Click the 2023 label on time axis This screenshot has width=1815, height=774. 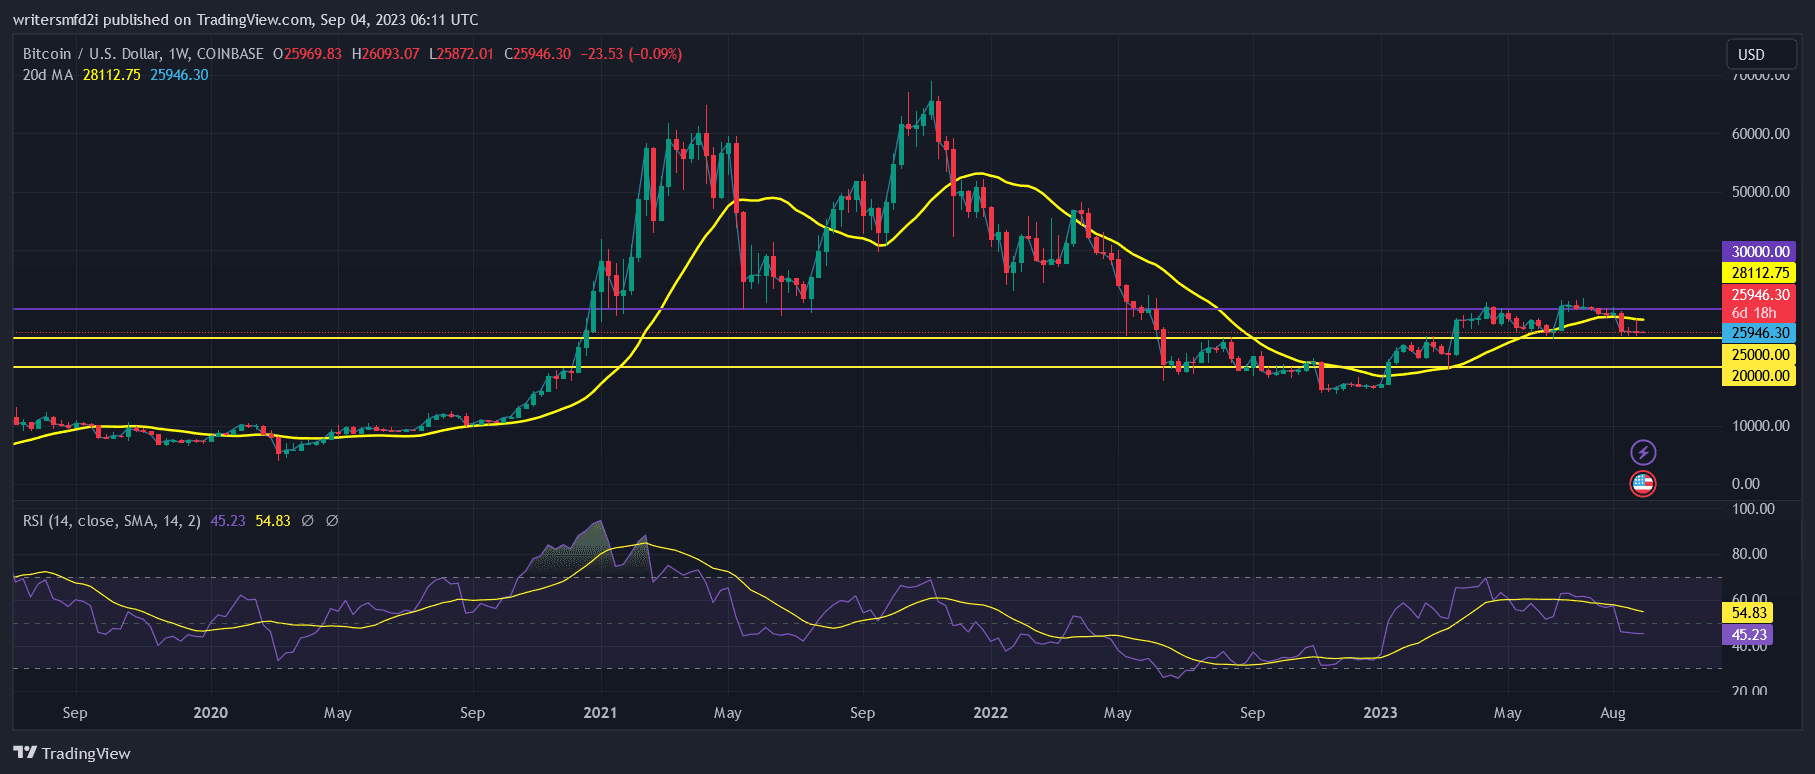pyautogui.click(x=1380, y=713)
